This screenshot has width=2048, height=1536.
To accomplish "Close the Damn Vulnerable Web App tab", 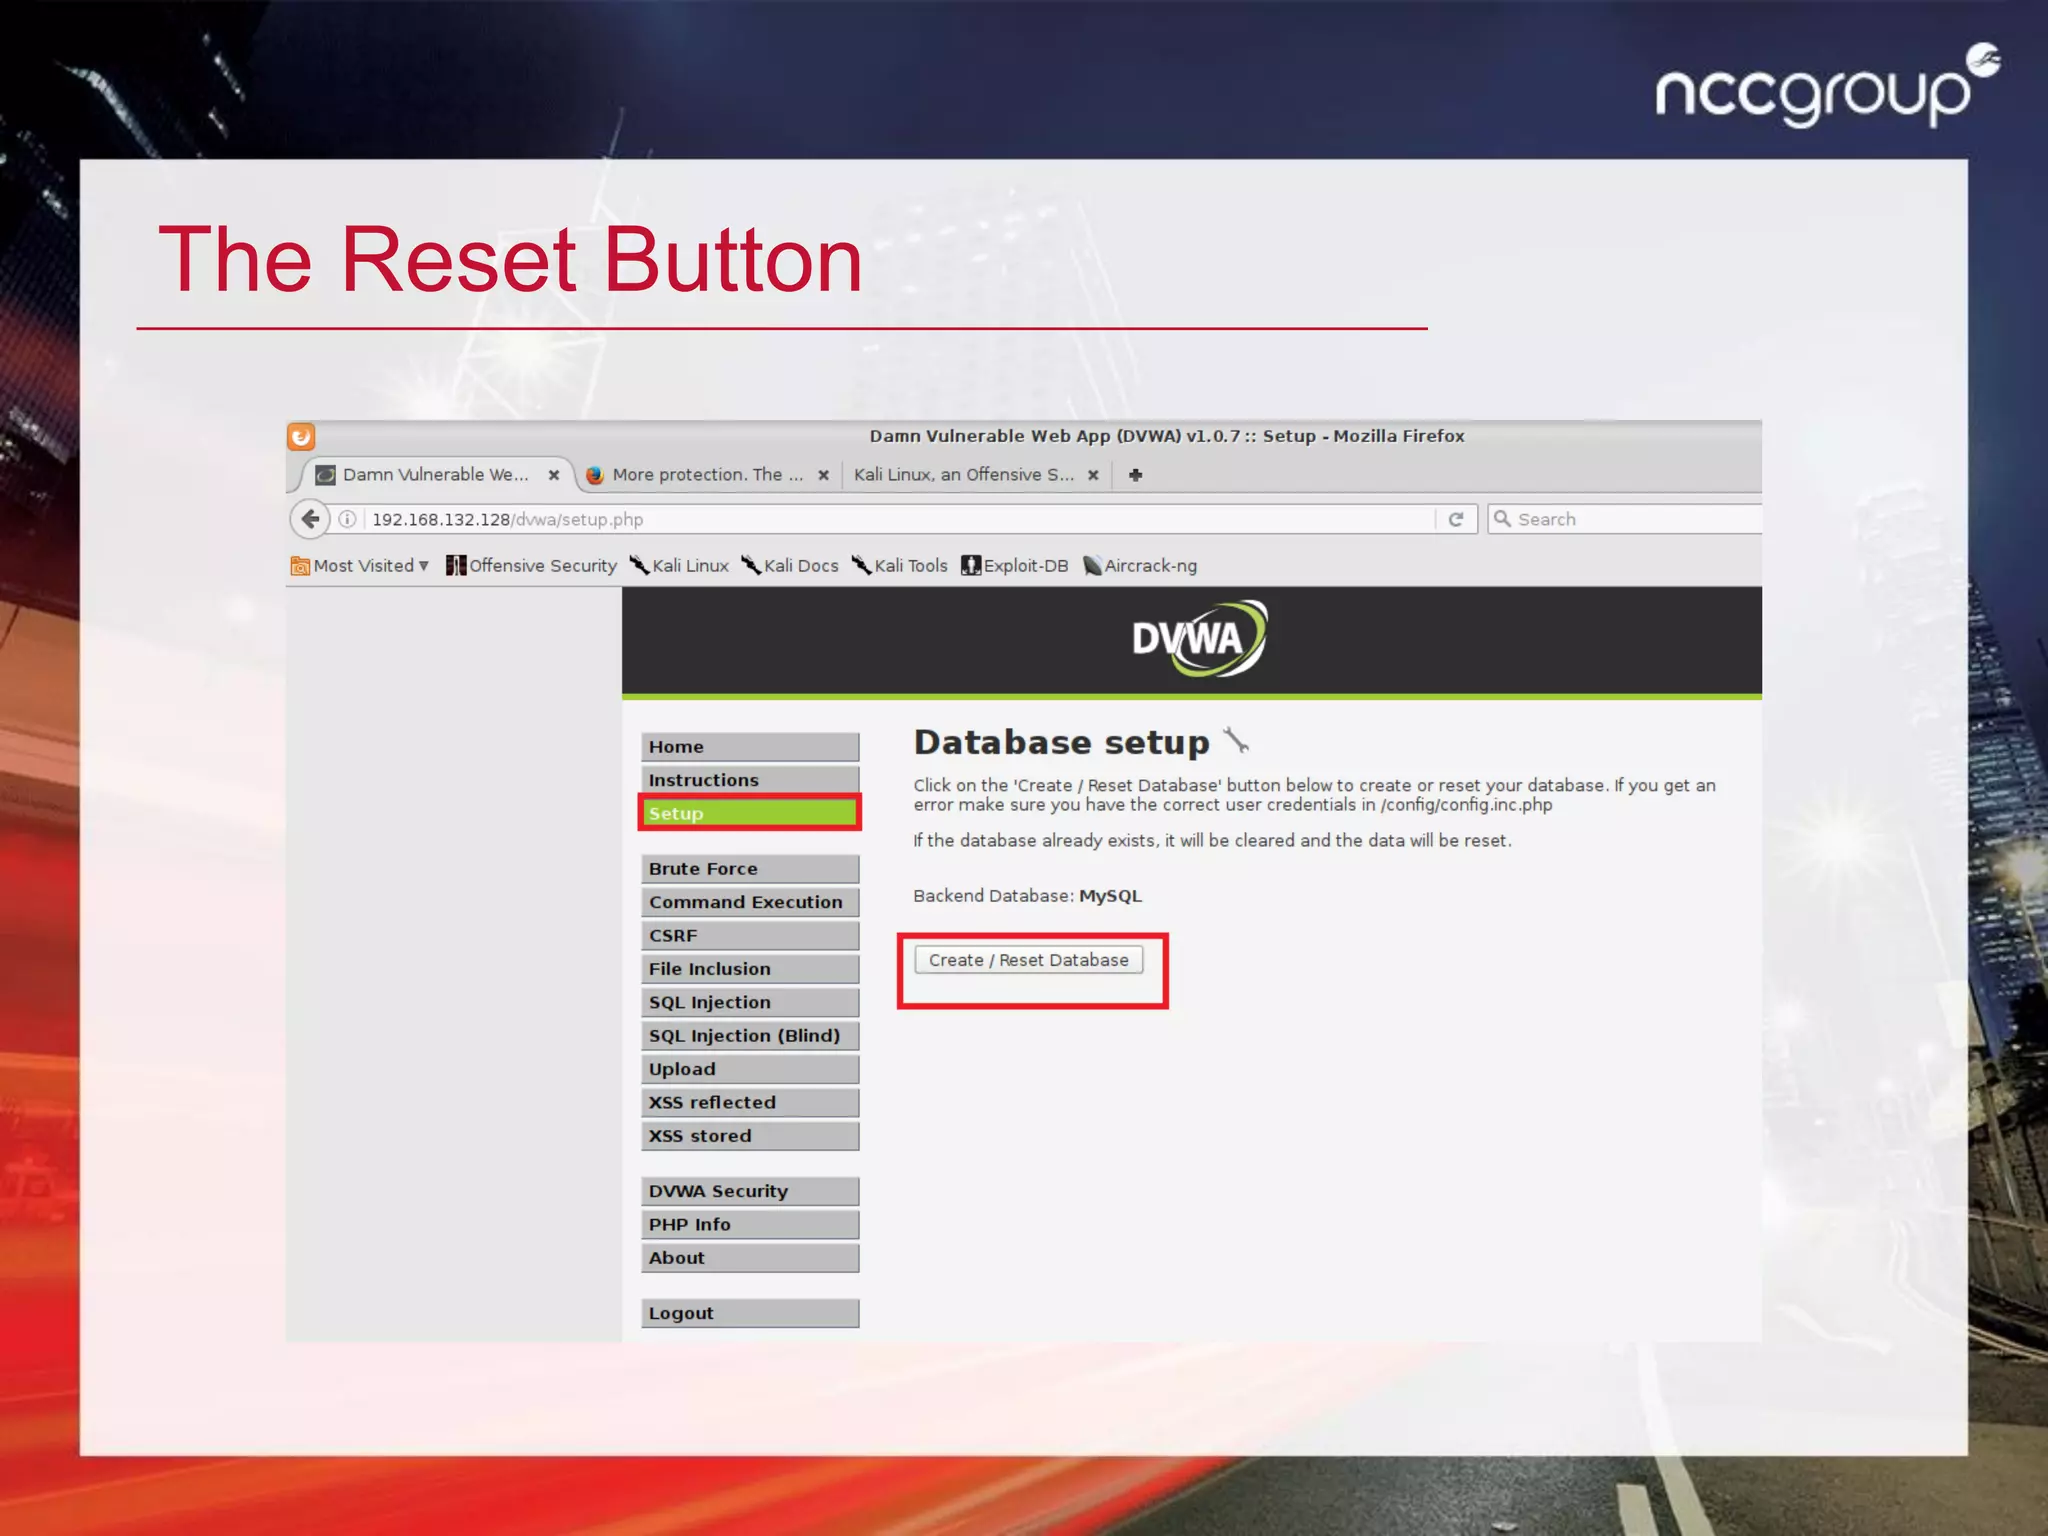I will pos(553,475).
